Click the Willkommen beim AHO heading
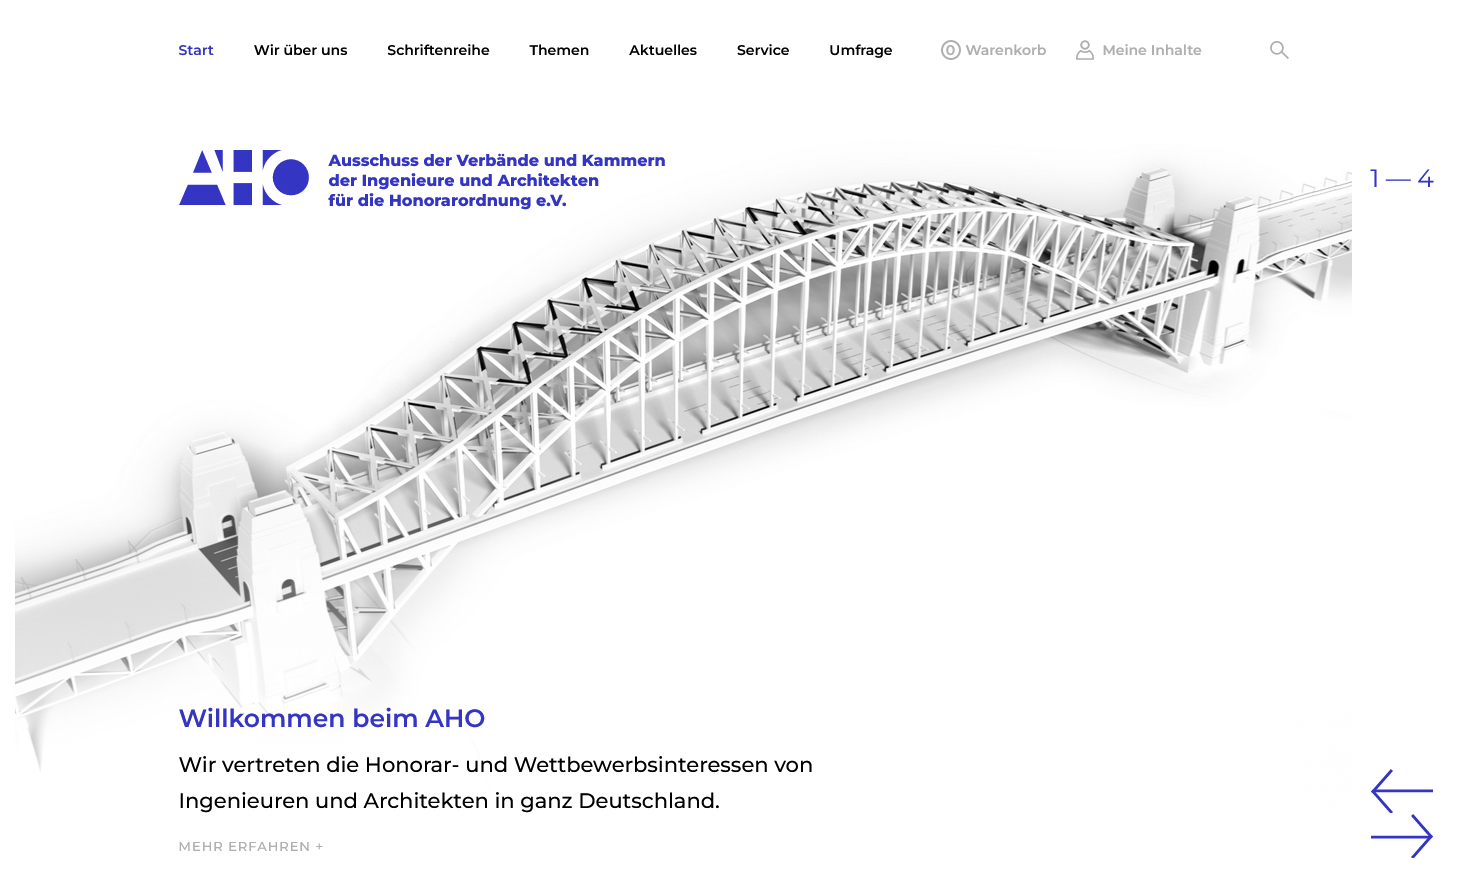 331,718
